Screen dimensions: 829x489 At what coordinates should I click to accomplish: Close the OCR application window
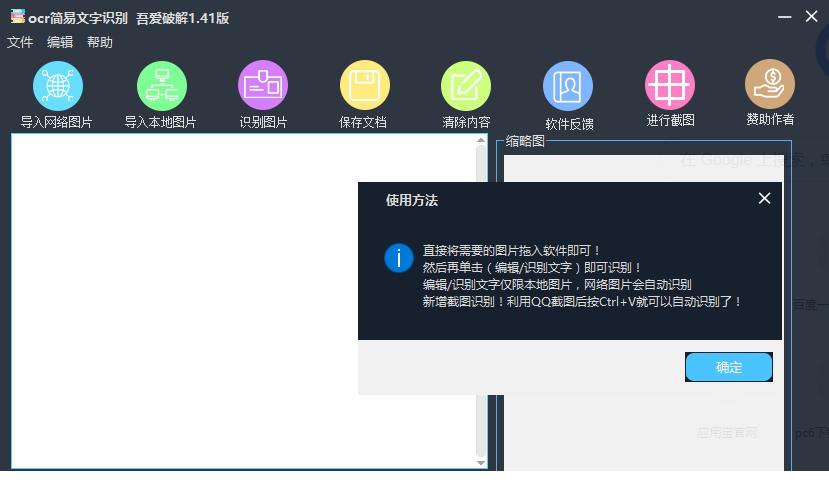click(x=812, y=16)
